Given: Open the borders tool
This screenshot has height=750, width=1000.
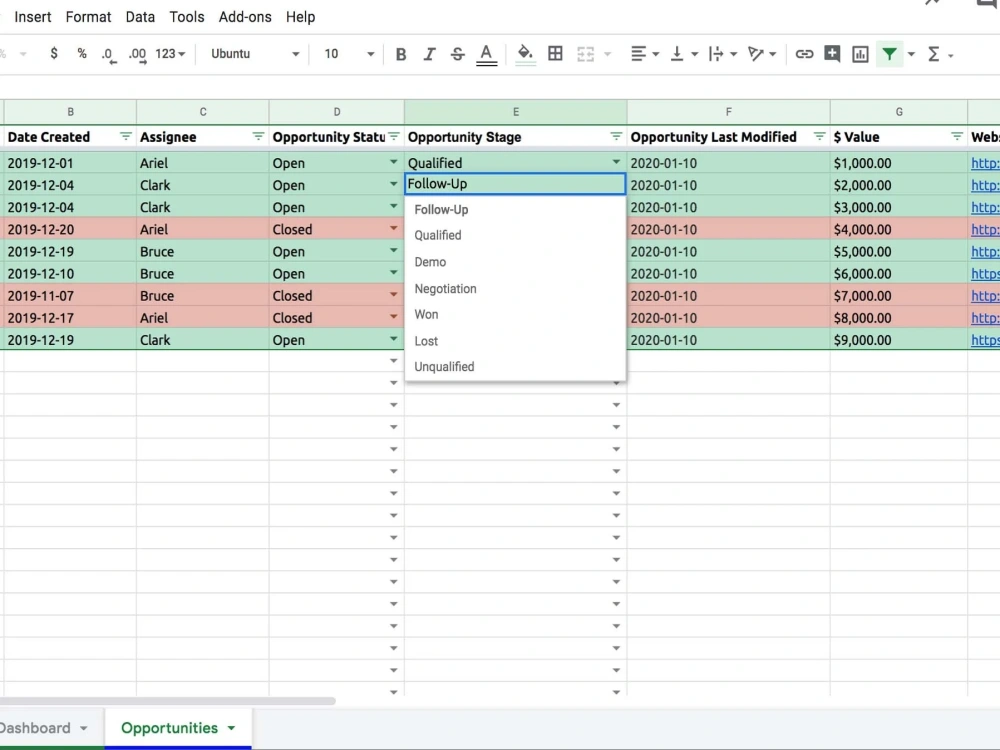Looking at the screenshot, I should [x=555, y=54].
